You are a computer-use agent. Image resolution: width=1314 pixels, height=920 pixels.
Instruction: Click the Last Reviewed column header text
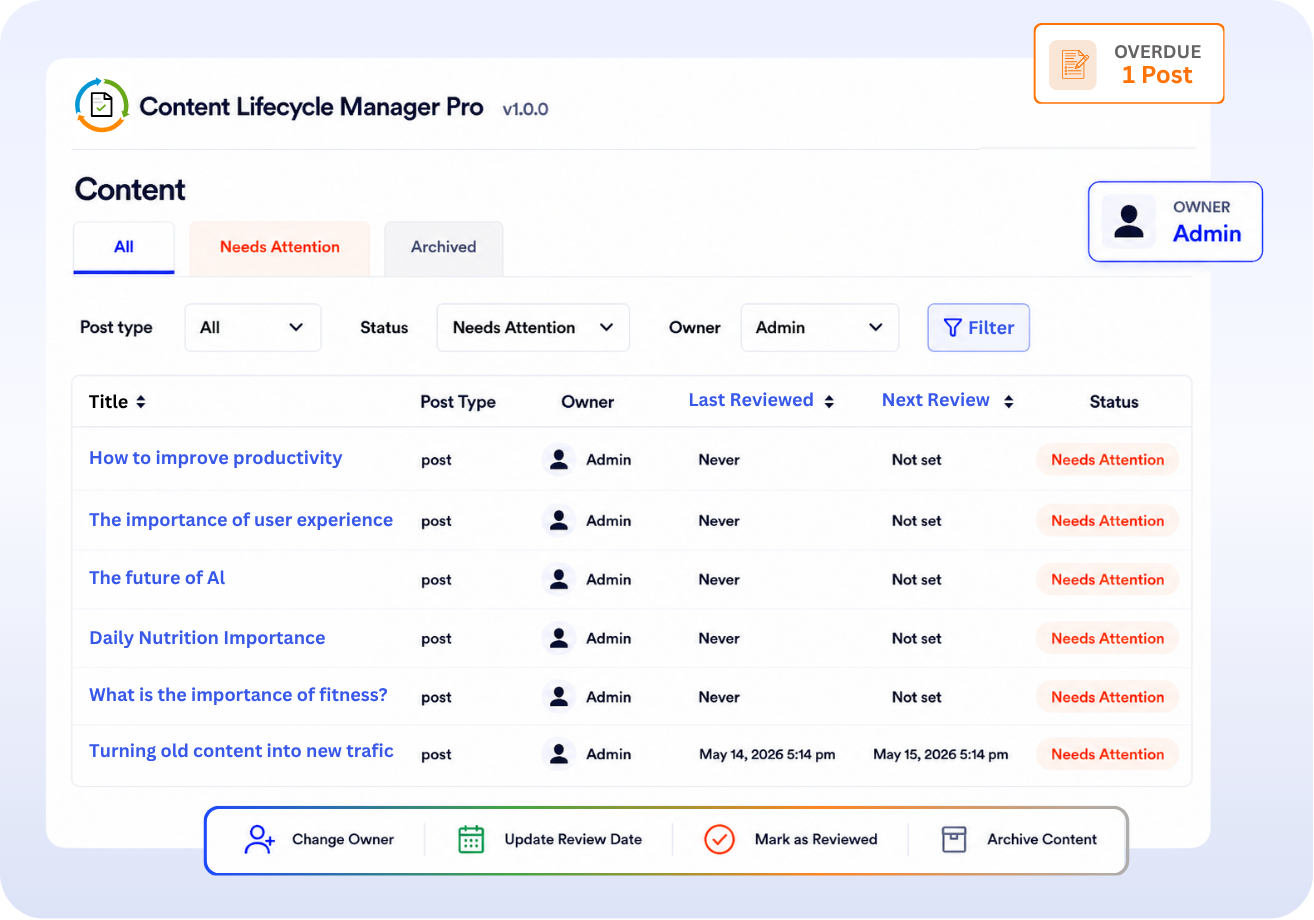pos(751,400)
